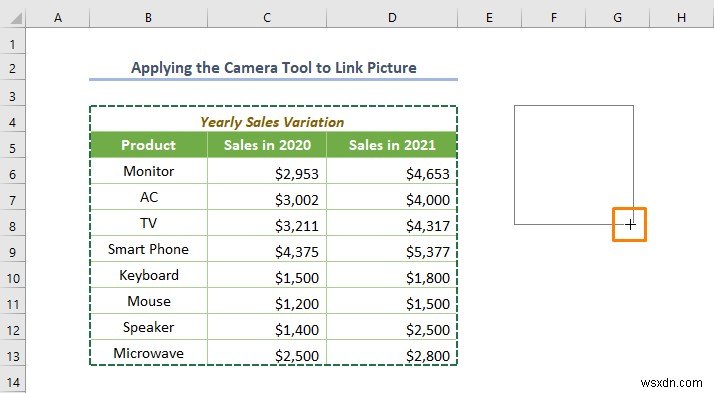Select the 'Mouse' cell
This screenshot has height=393, width=714.
coord(148,301)
